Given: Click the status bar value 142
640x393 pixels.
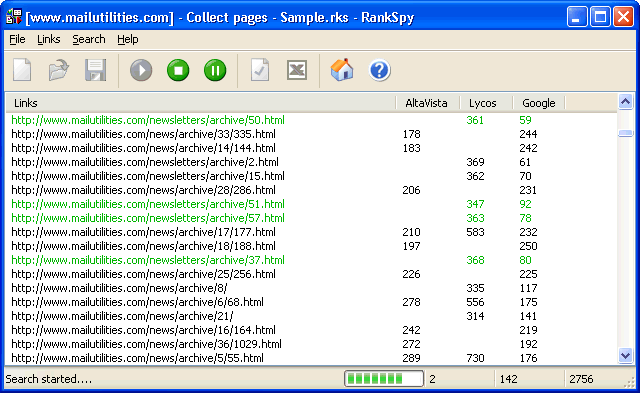Looking at the screenshot, I should [509, 379].
